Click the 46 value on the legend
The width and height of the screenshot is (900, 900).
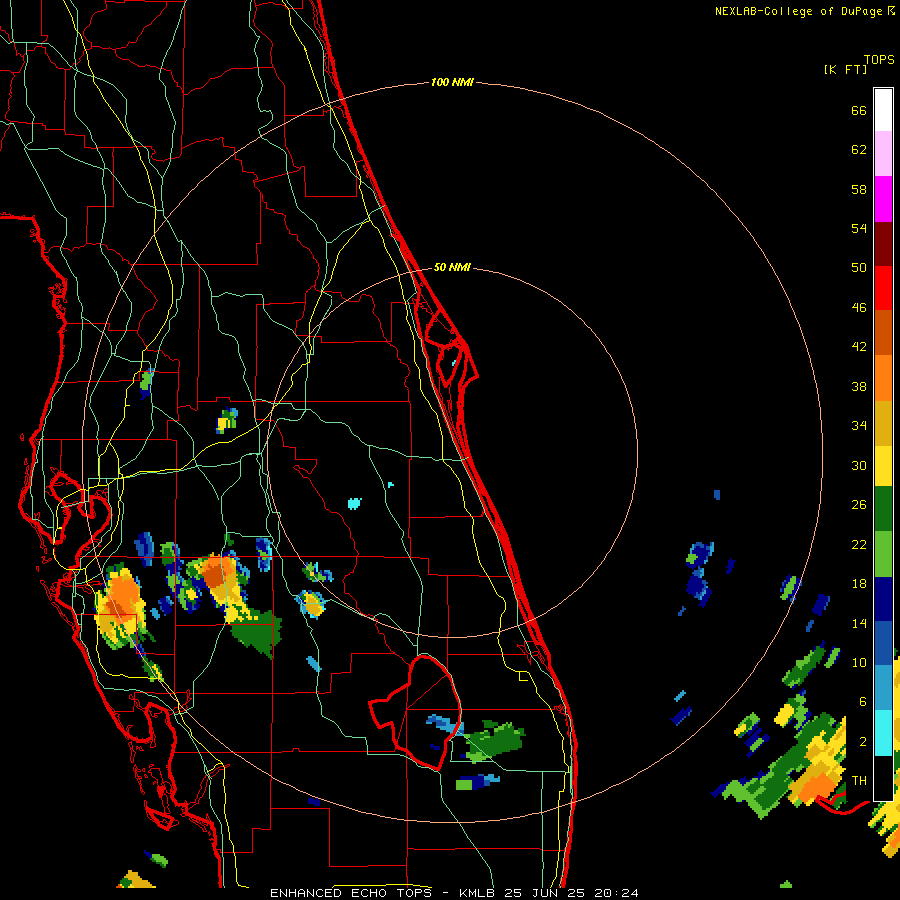(859, 308)
